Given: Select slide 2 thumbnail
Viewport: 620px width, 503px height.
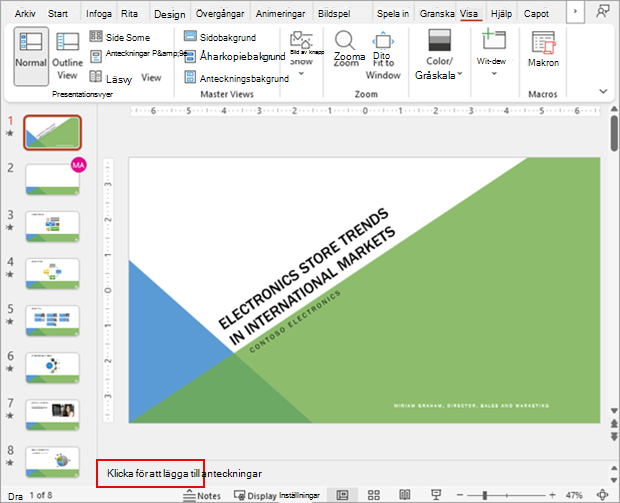Looking at the screenshot, I should pyautogui.click(x=53, y=180).
